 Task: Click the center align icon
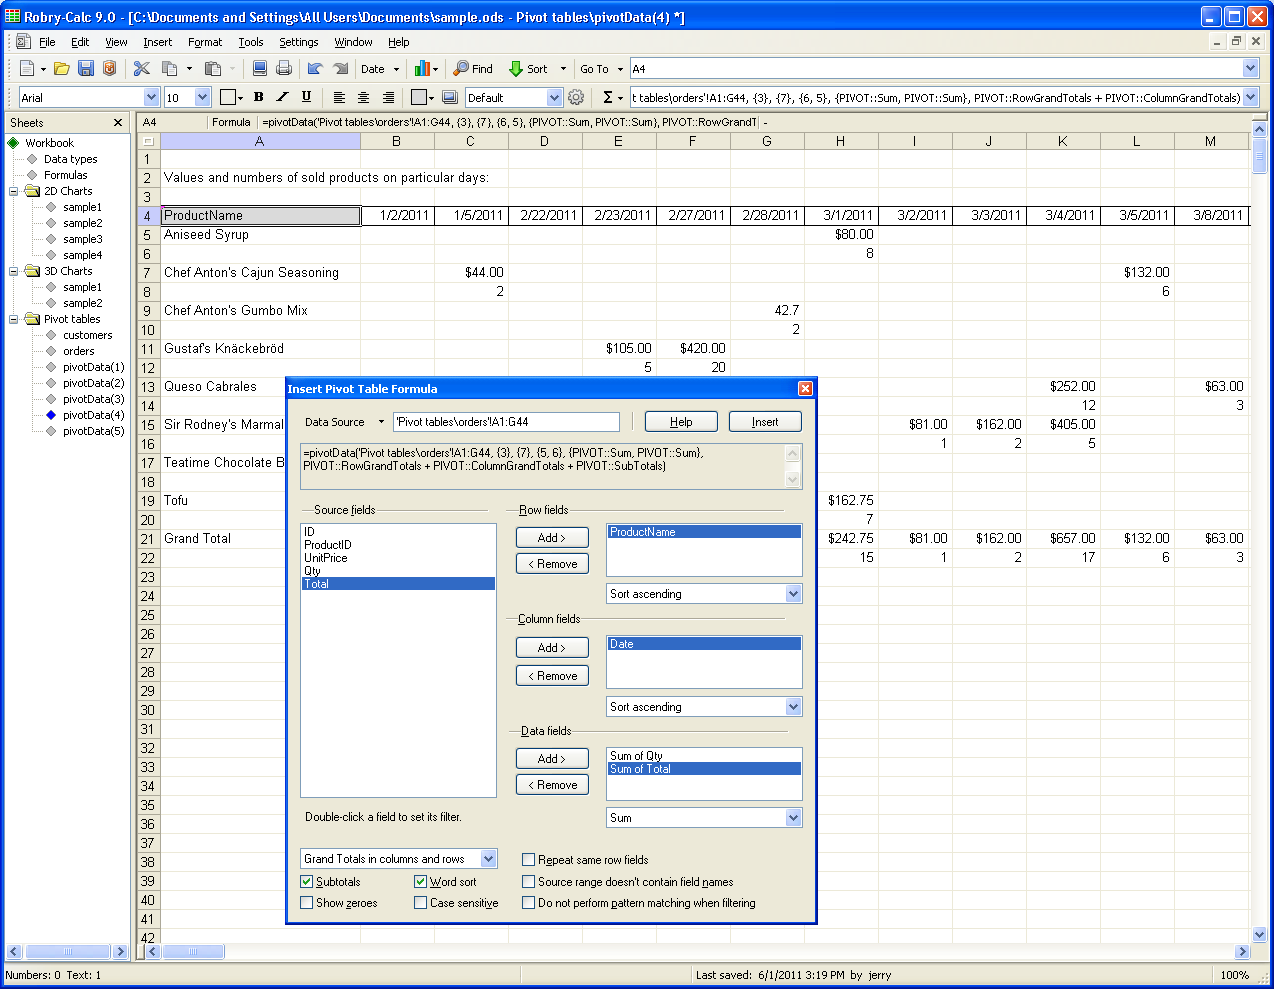click(363, 97)
